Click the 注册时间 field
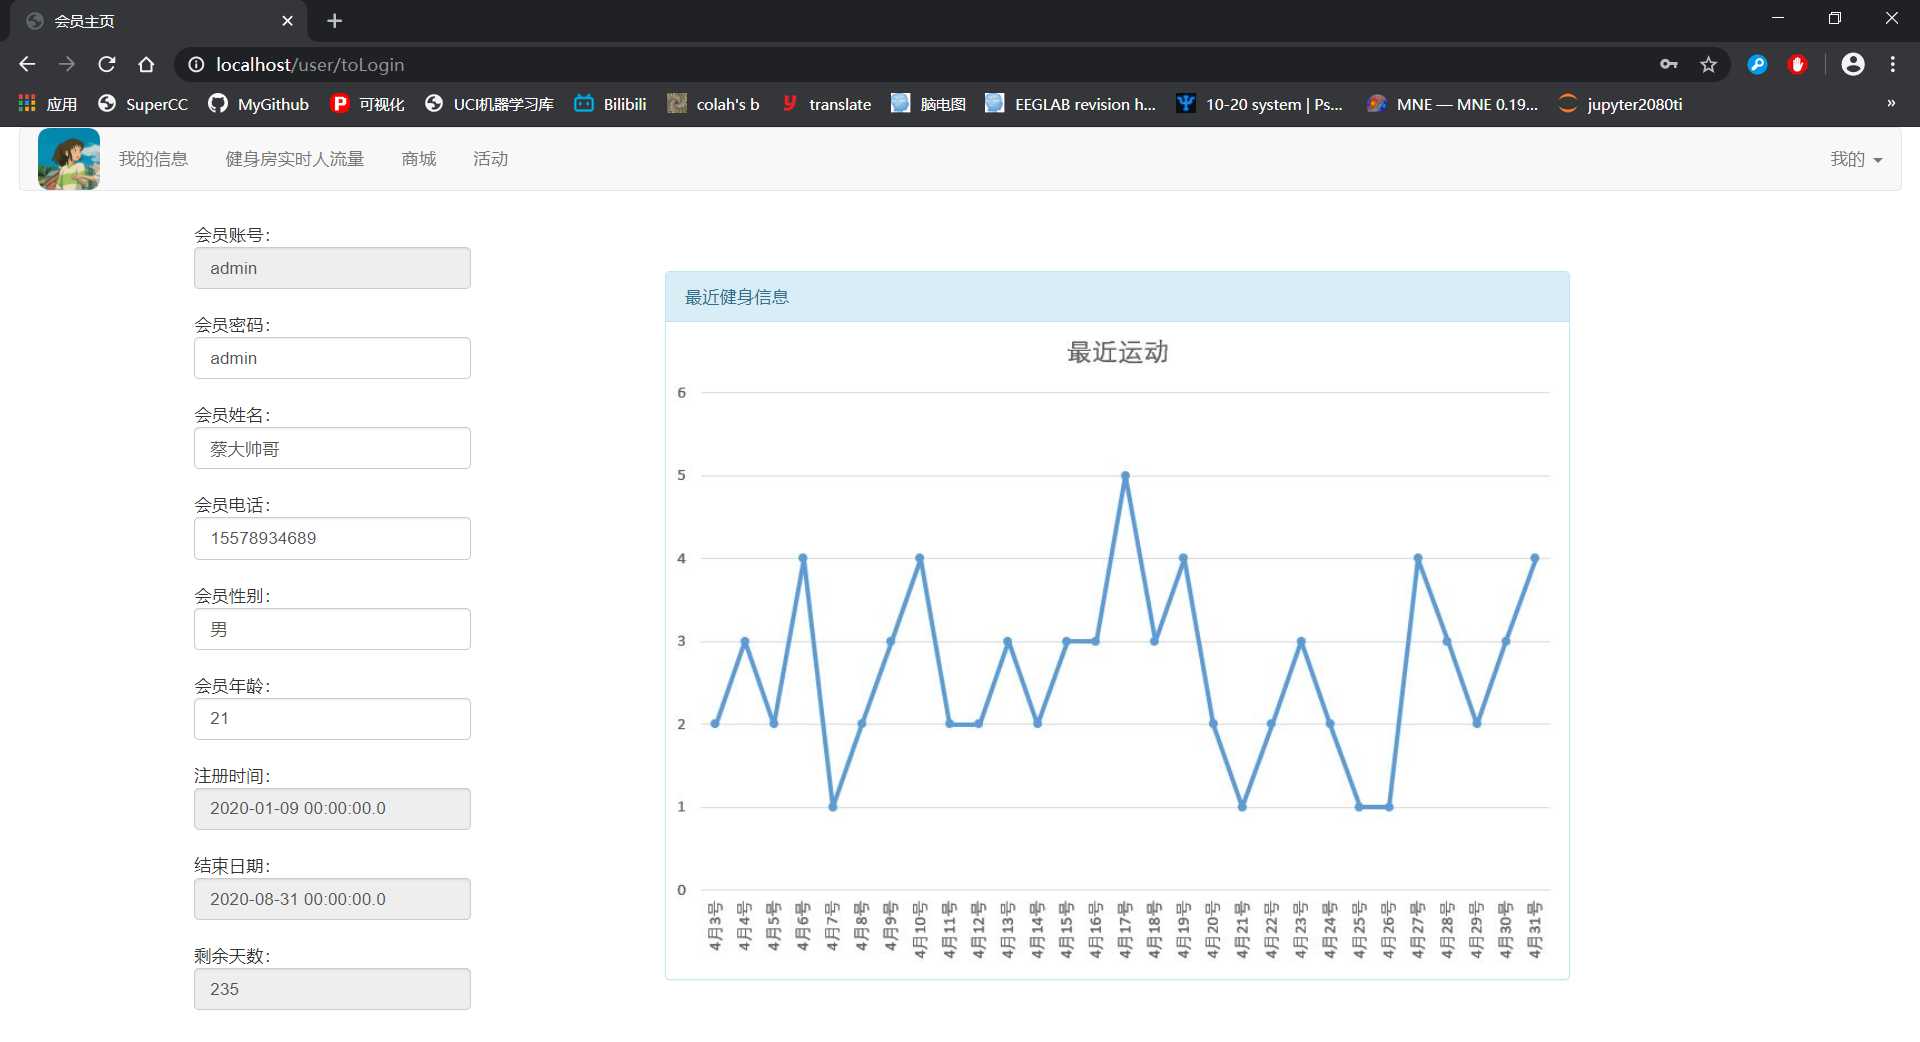 click(332, 809)
